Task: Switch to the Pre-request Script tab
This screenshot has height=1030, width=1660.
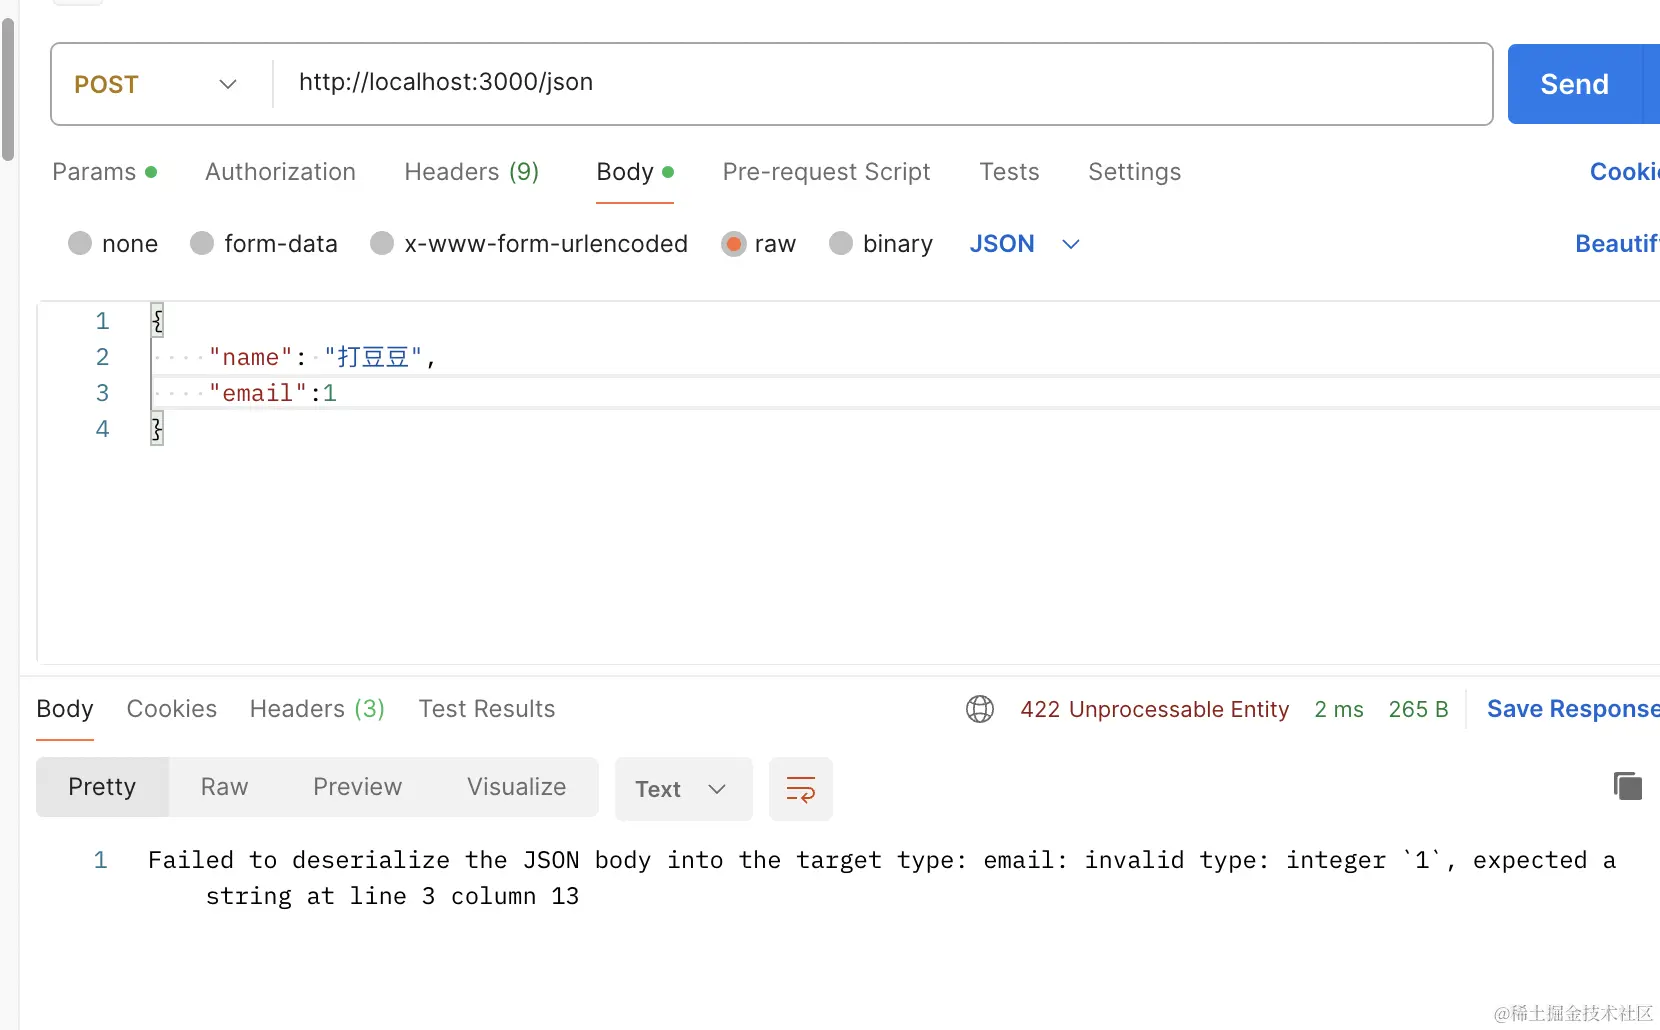Action: click(x=826, y=172)
